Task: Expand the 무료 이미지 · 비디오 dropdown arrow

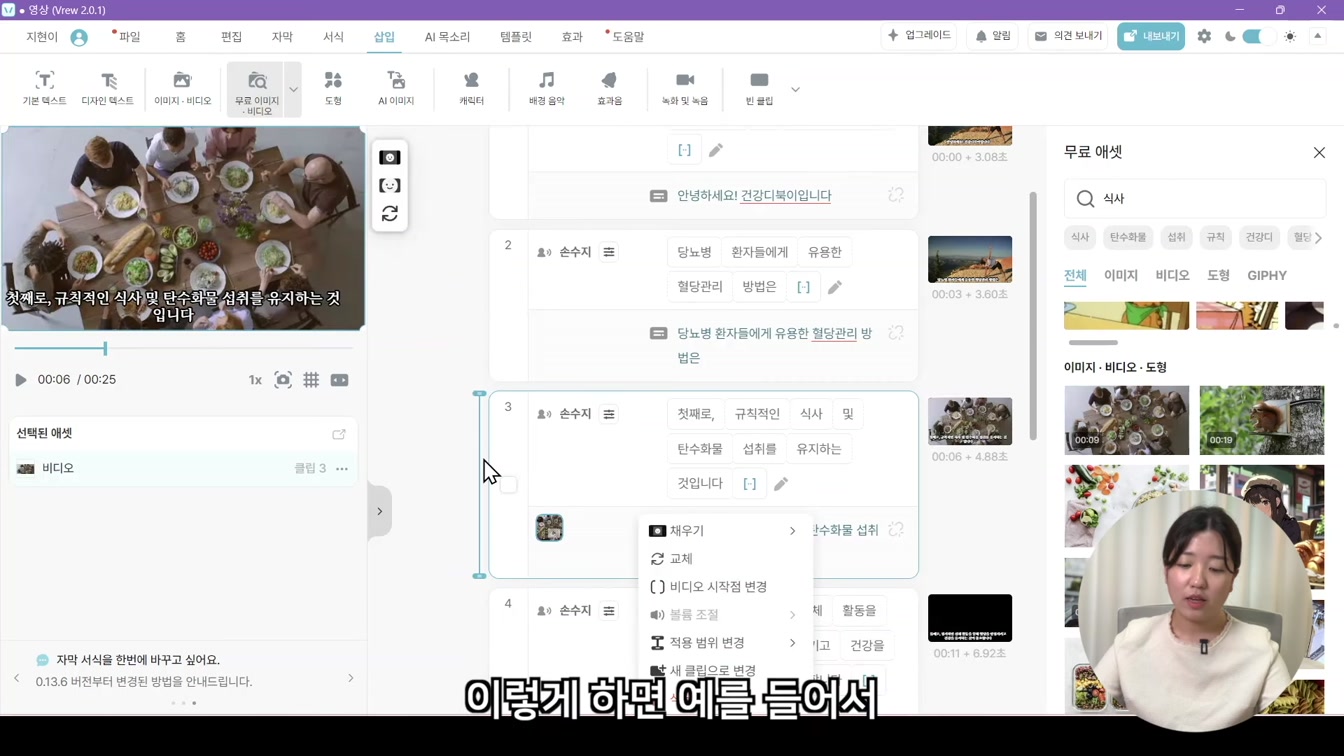Action: [x=293, y=90]
